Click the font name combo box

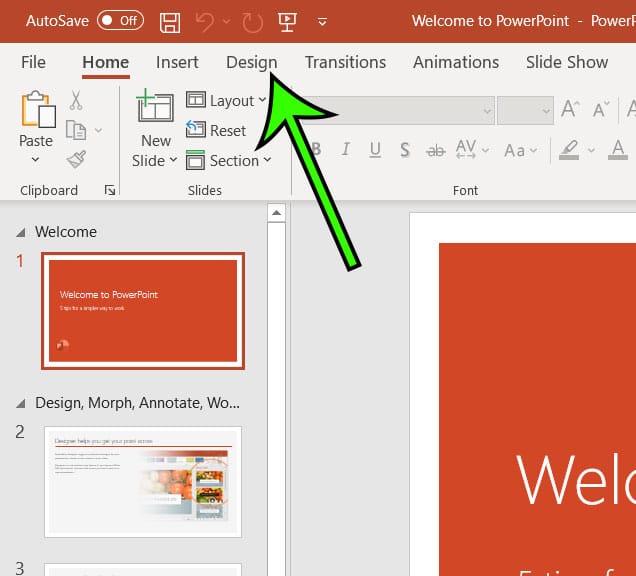click(398, 110)
